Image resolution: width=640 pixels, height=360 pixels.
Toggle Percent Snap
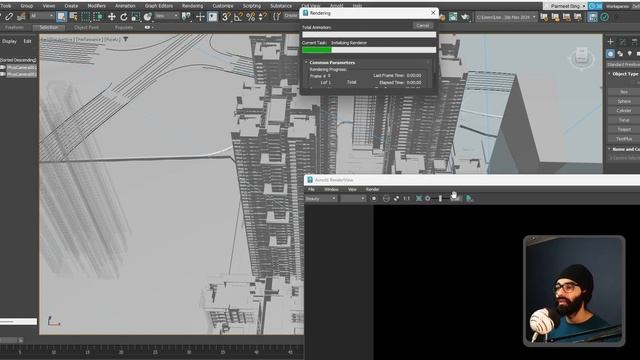[x=251, y=17]
